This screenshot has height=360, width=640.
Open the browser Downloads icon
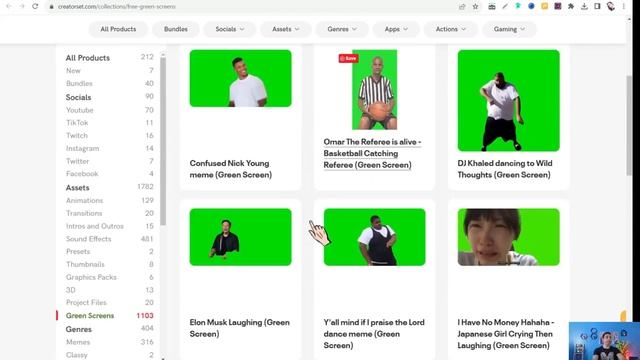[x=584, y=6]
